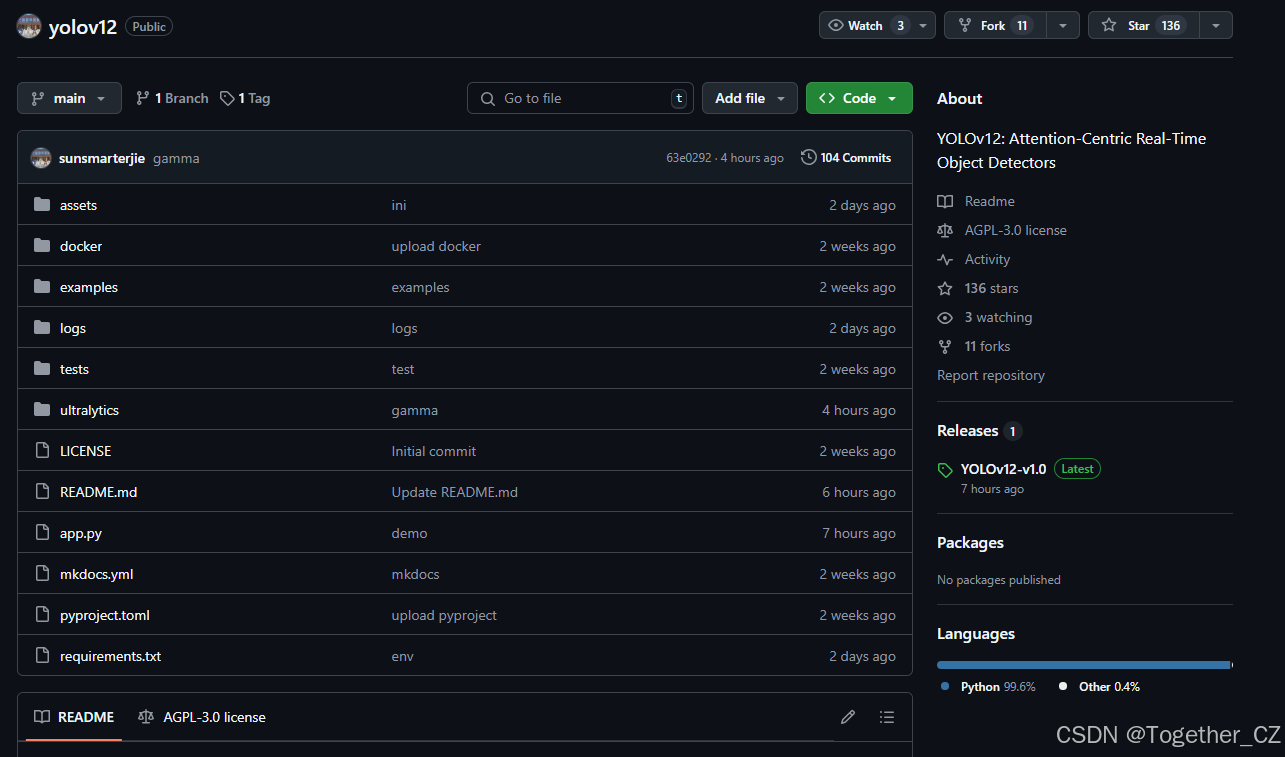This screenshot has width=1285, height=757.
Task: Open the app.py file
Action: click(x=81, y=533)
